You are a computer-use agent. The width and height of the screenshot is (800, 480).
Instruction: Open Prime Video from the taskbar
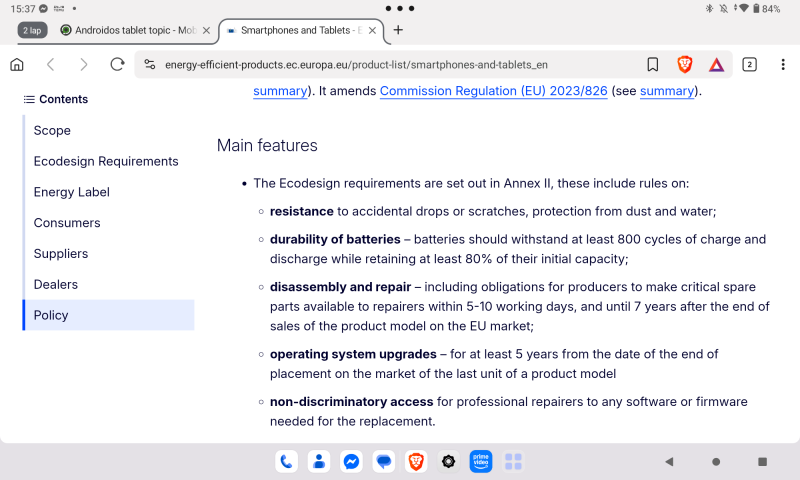(x=481, y=462)
